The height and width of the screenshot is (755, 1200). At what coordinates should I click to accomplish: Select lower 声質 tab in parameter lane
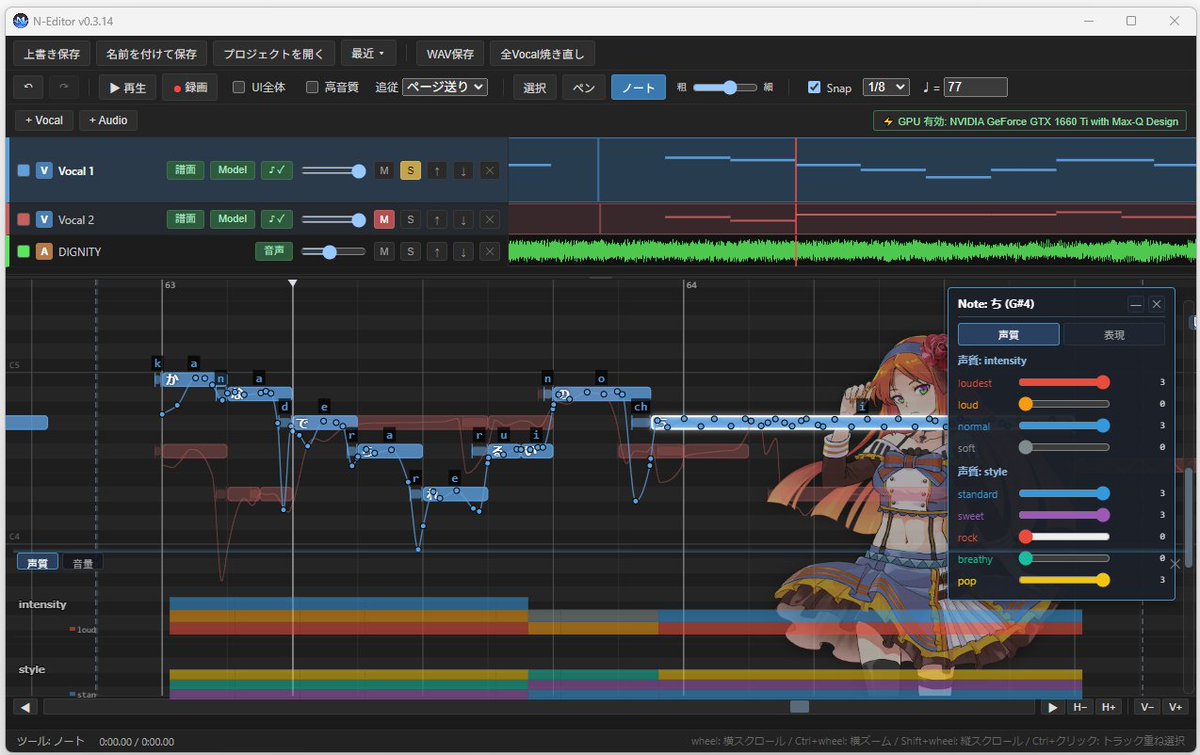coord(37,563)
